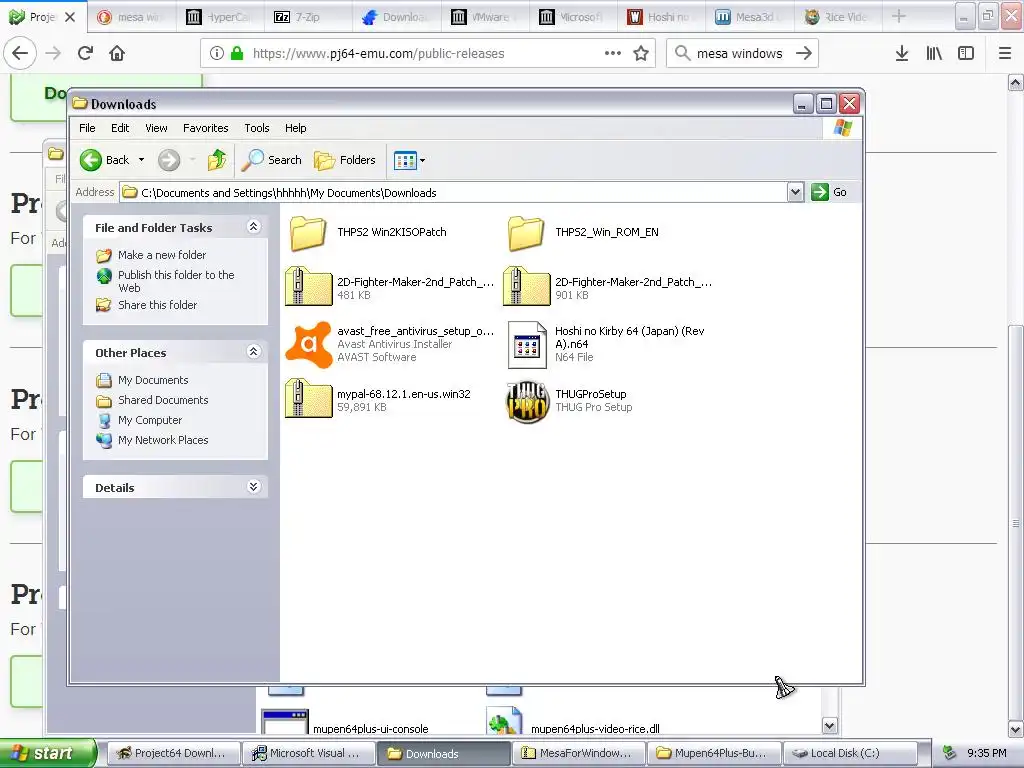
Task: Click the Windows Start button
Action: 48,753
